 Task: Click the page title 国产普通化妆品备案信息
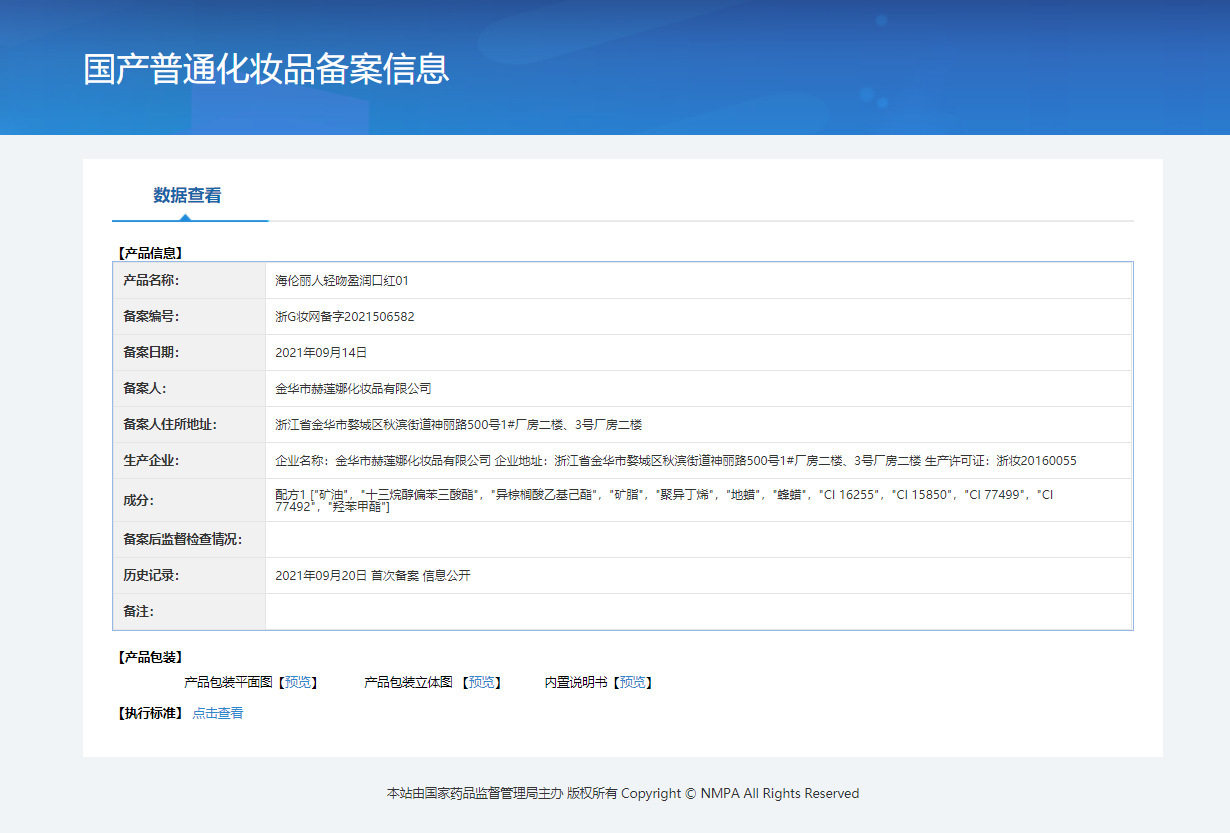(x=266, y=68)
